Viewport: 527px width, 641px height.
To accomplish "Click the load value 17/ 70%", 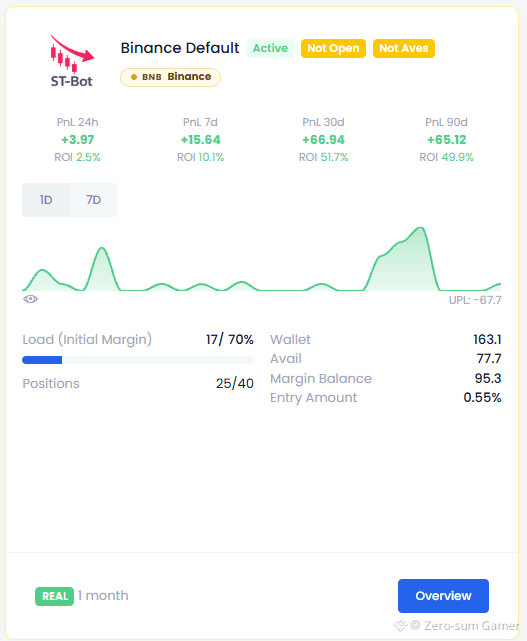I will 229,340.
